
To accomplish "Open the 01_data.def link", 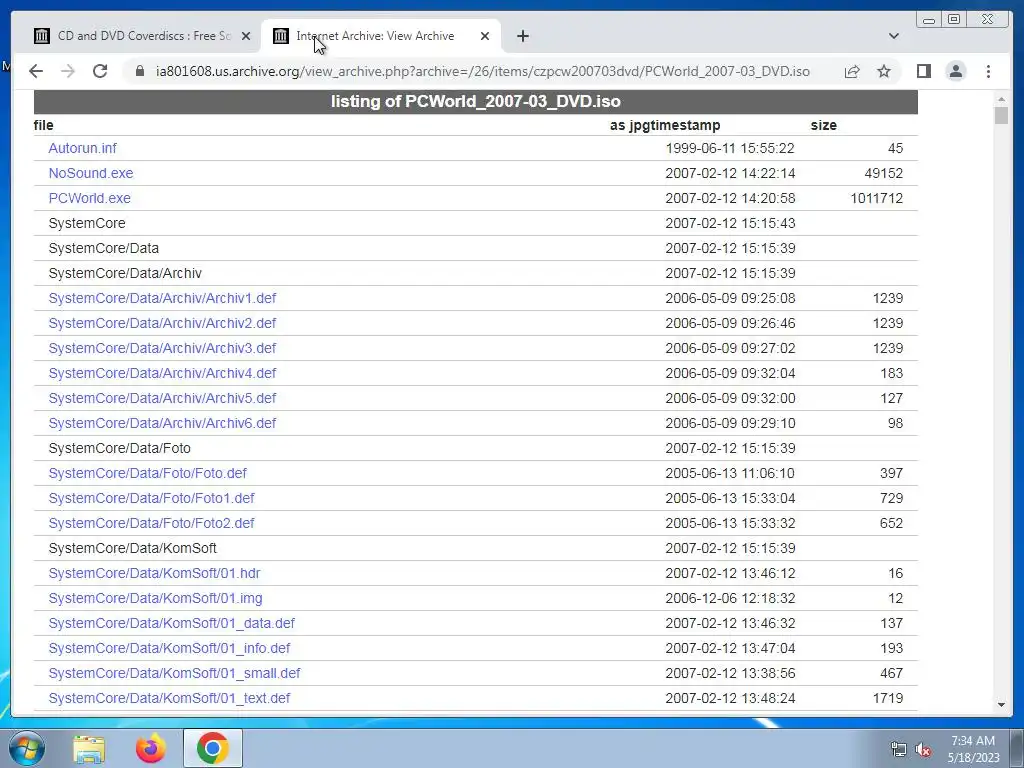I will point(171,623).
